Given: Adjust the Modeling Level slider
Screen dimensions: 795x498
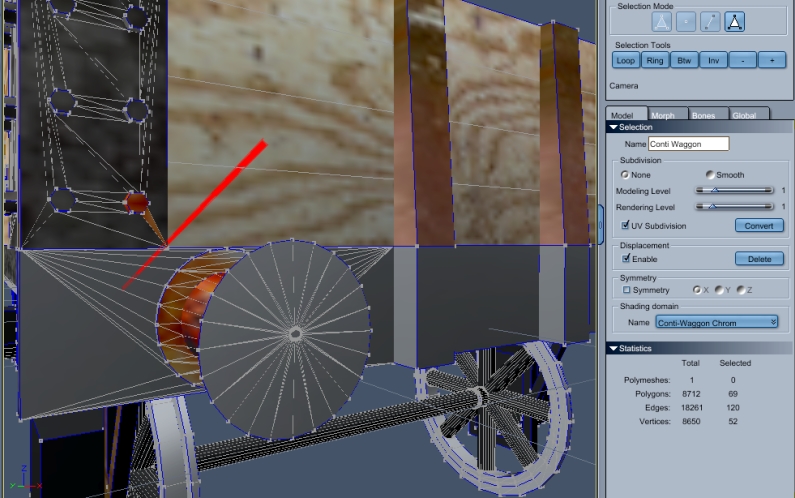Looking at the screenshot, I should pyautogui.click(x=734, y=191).
